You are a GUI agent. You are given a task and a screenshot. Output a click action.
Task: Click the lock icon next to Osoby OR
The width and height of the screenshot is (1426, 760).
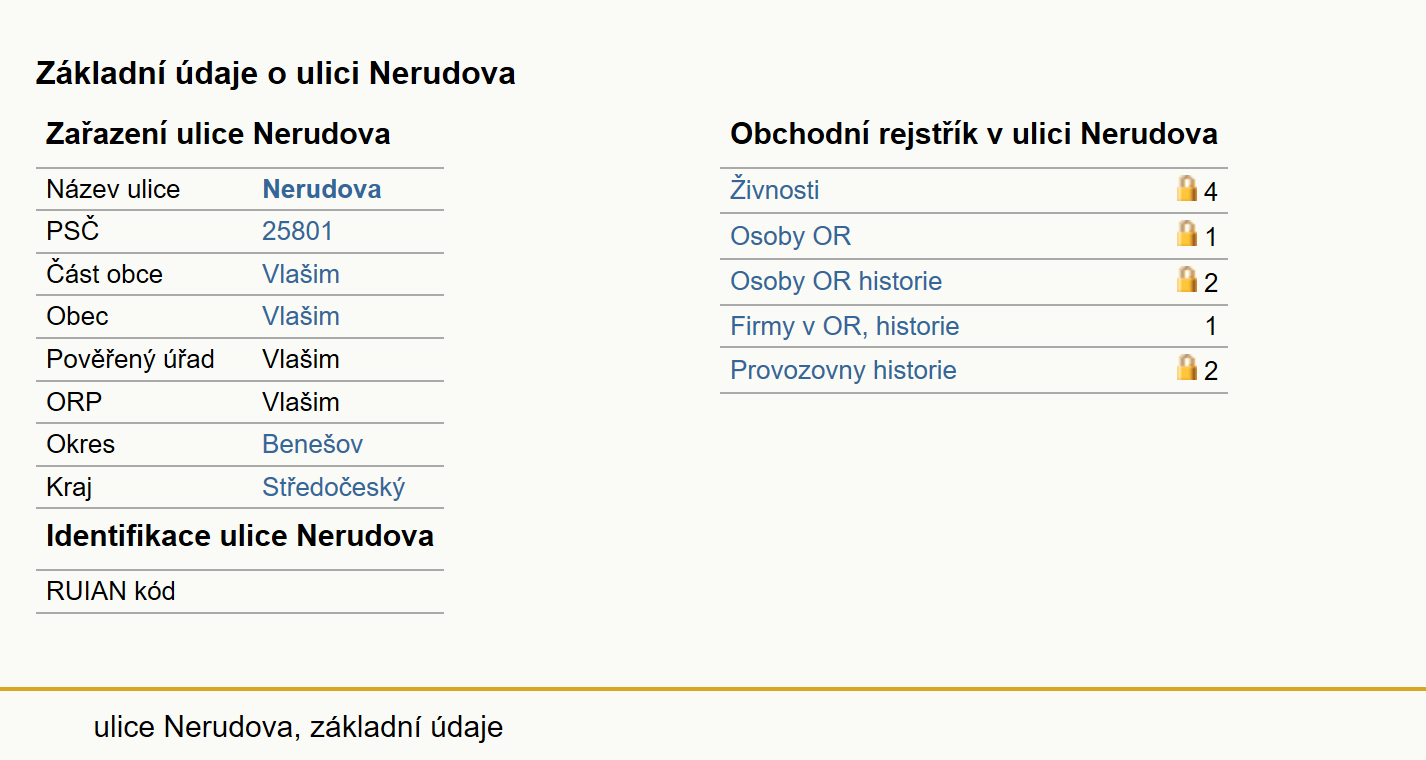tap(1187, 234)
